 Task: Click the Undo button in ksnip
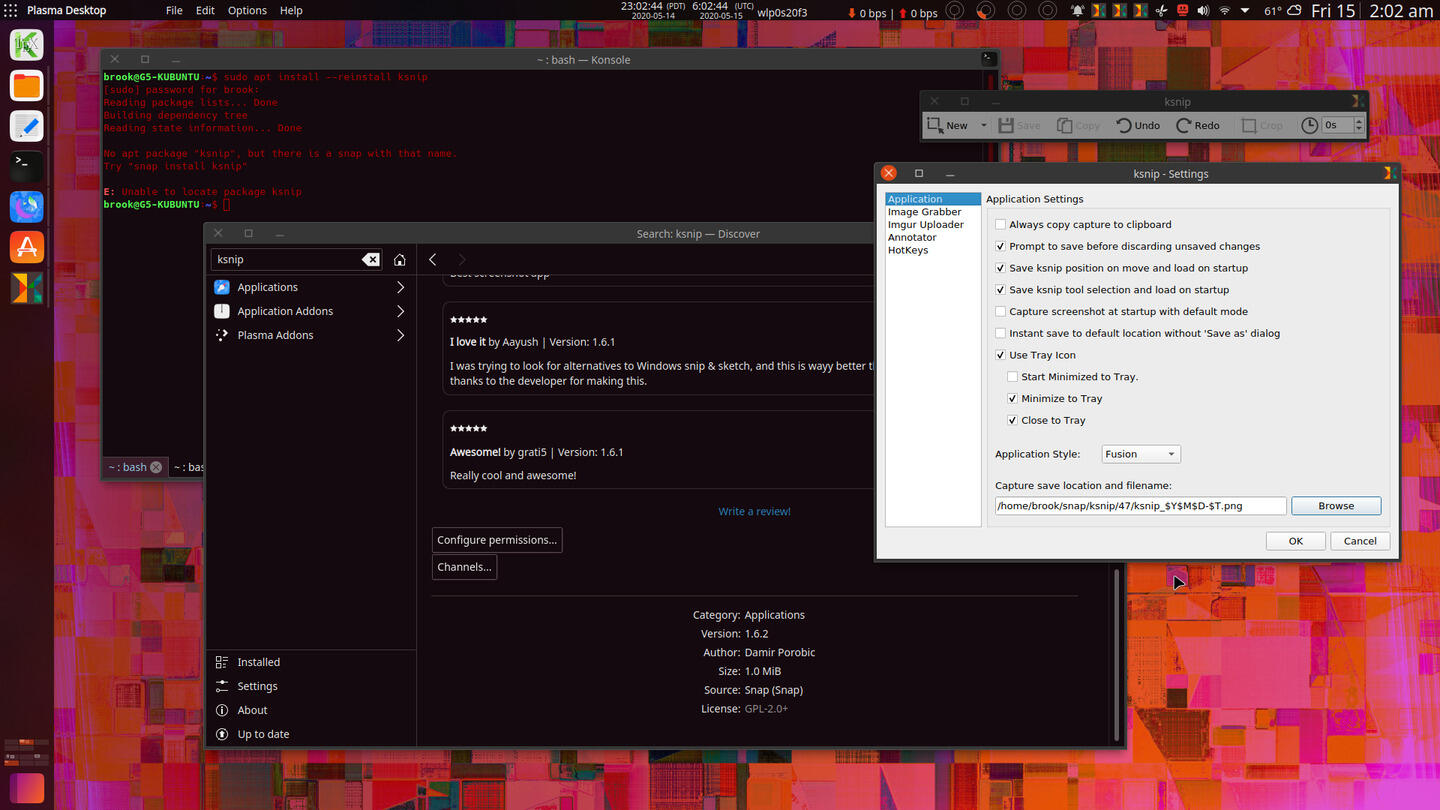[x=1138, y=125]
